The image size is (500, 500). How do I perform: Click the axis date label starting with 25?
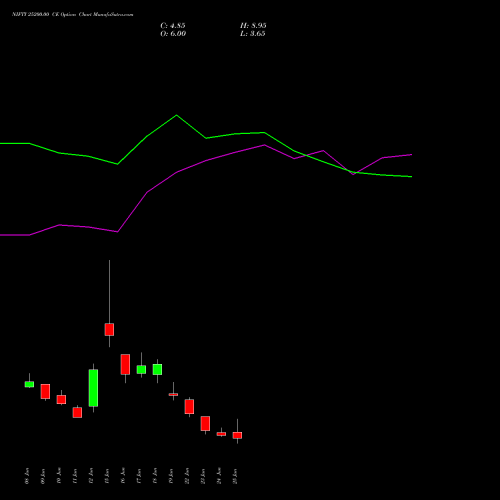pyautogui.click(x=235, y=476)
